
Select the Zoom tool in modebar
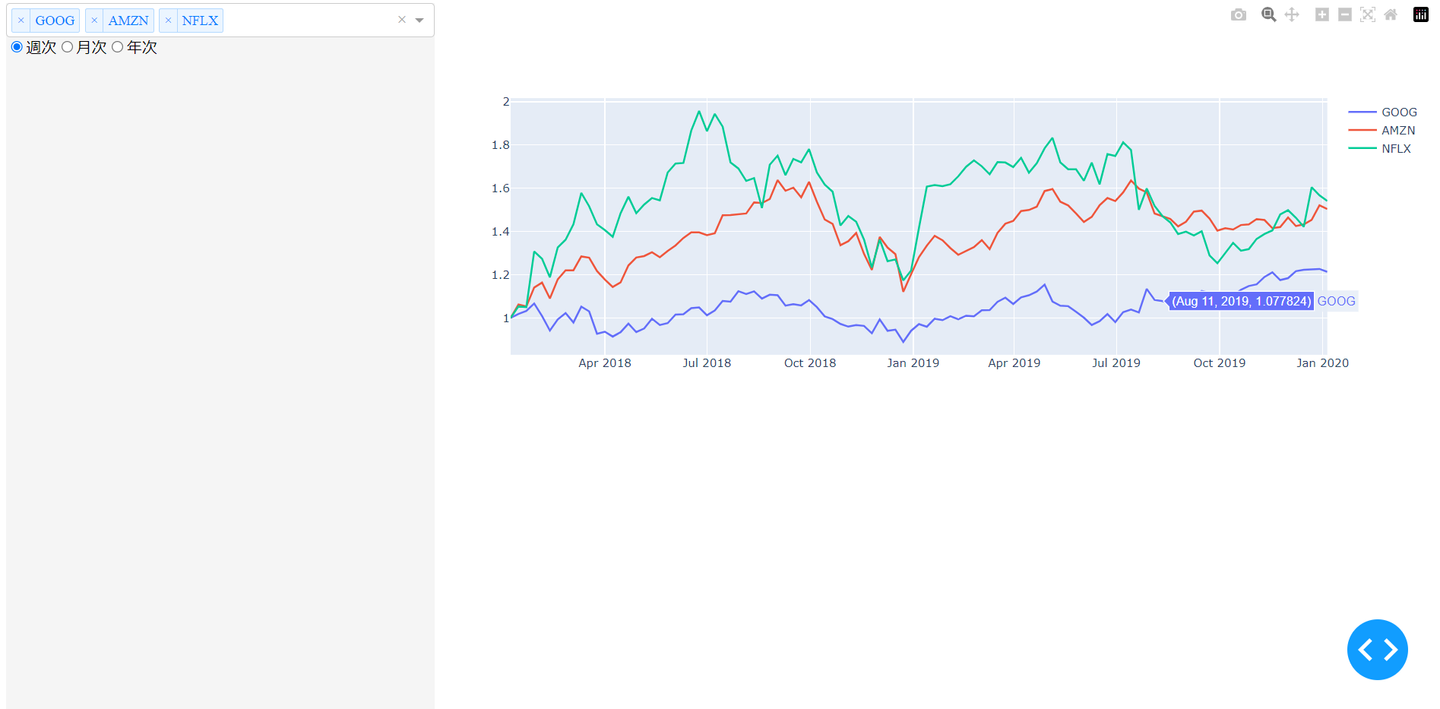[x=1268, y=15]
